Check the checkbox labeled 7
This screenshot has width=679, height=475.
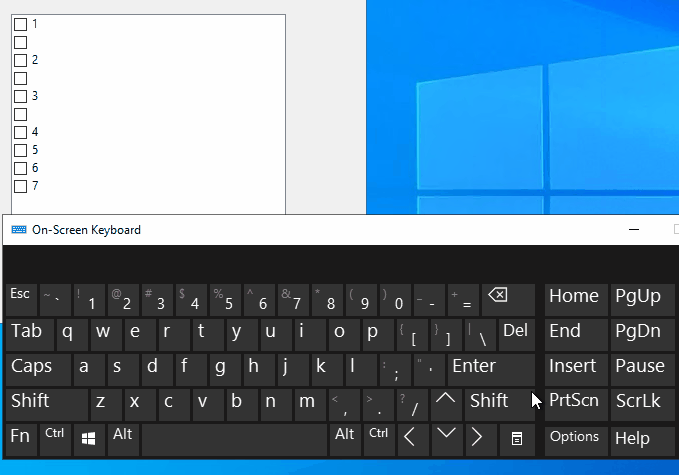click(x=20, y=186)
